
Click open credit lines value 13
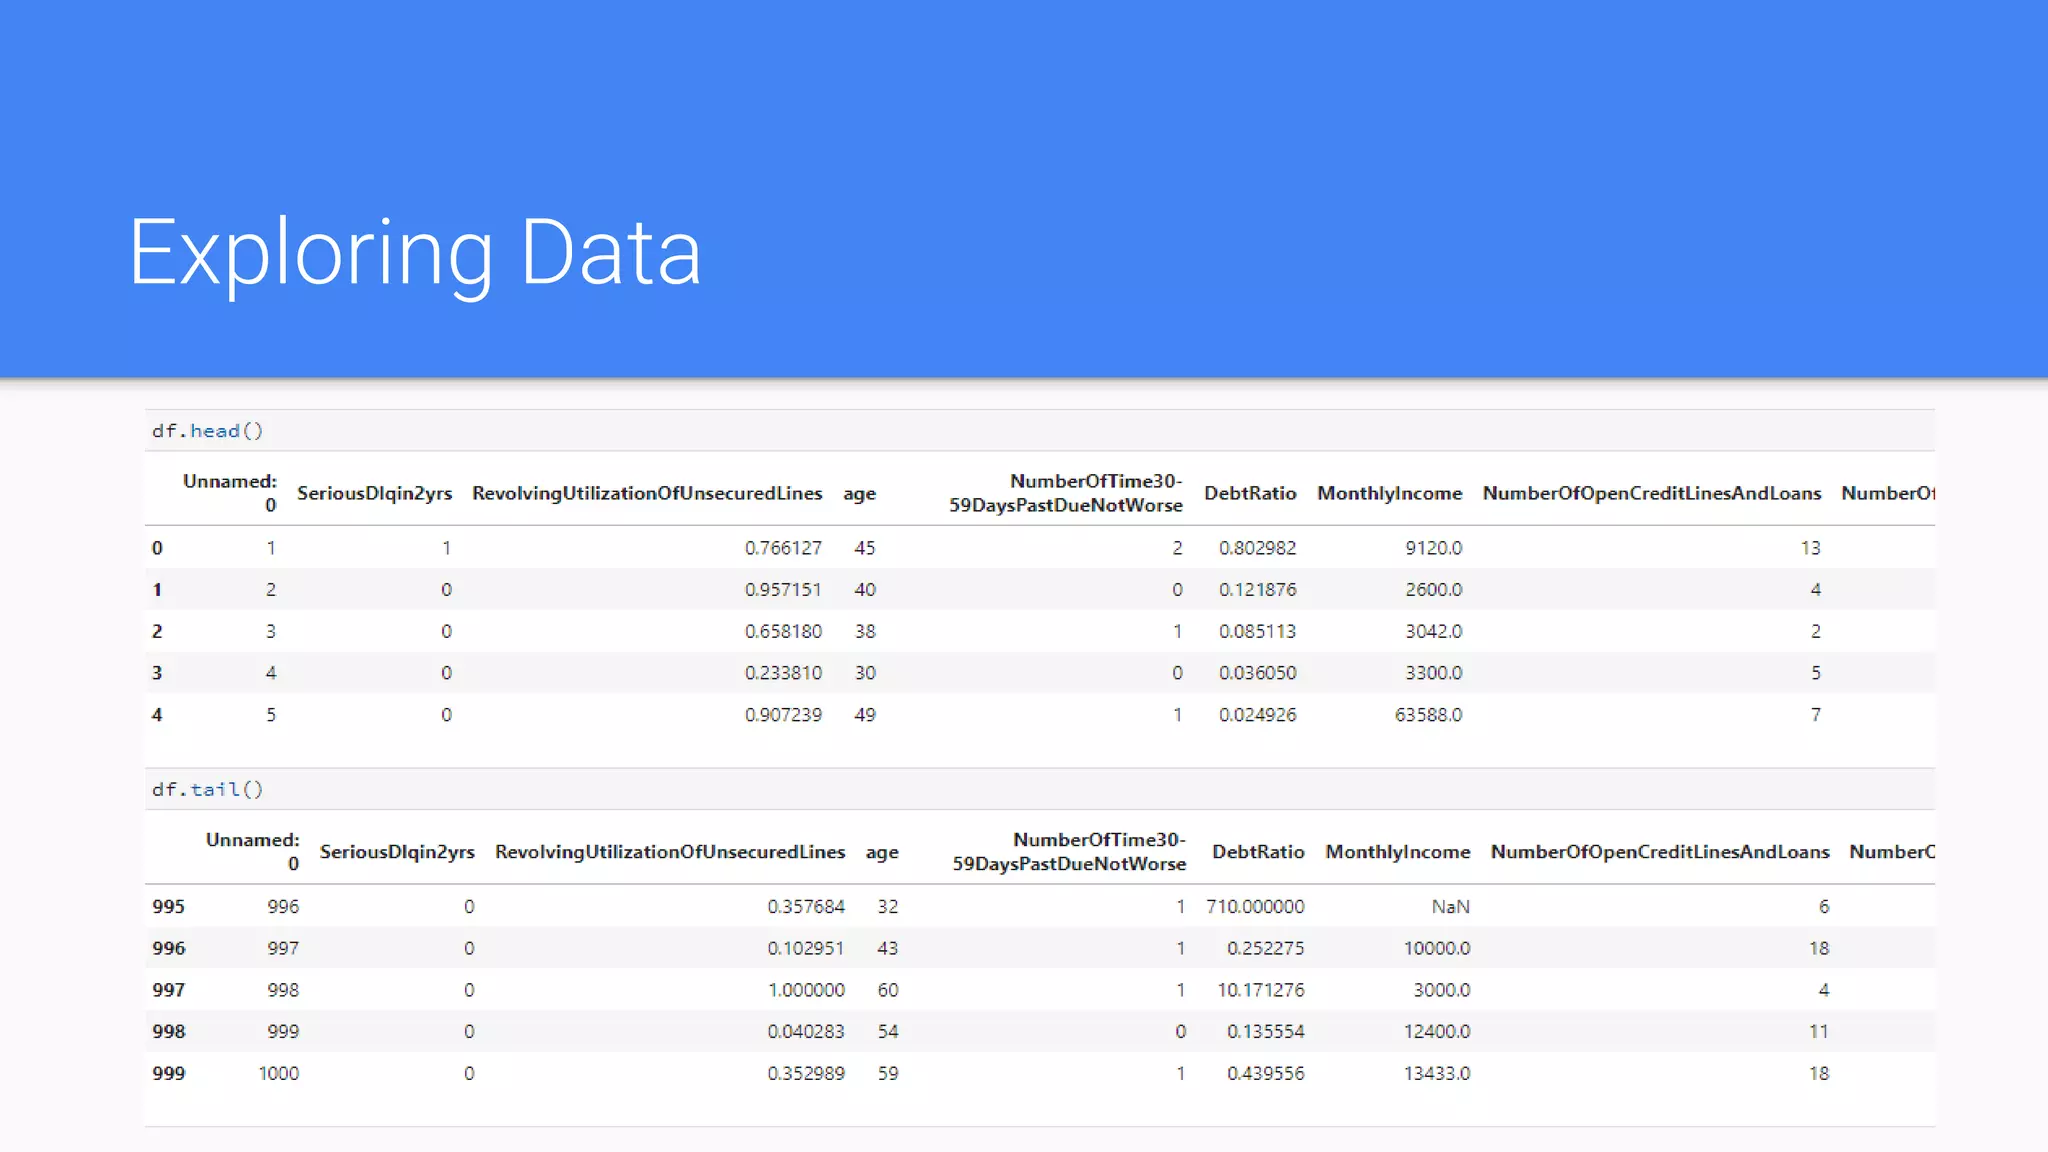pyautogui.click(x=1810, y=548)
